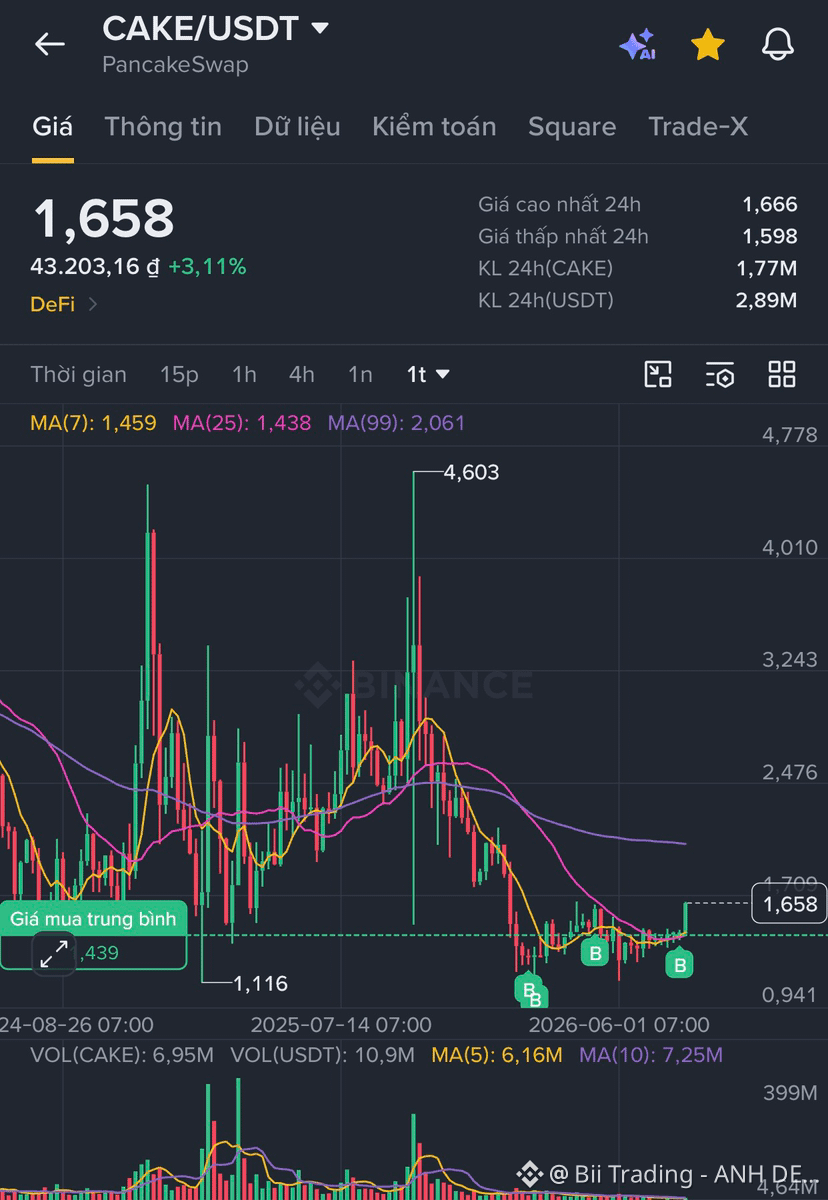This screenshot has height=1200, width=828.
Task: Tap the 1,116 low price marker
Action: (260, 984)
